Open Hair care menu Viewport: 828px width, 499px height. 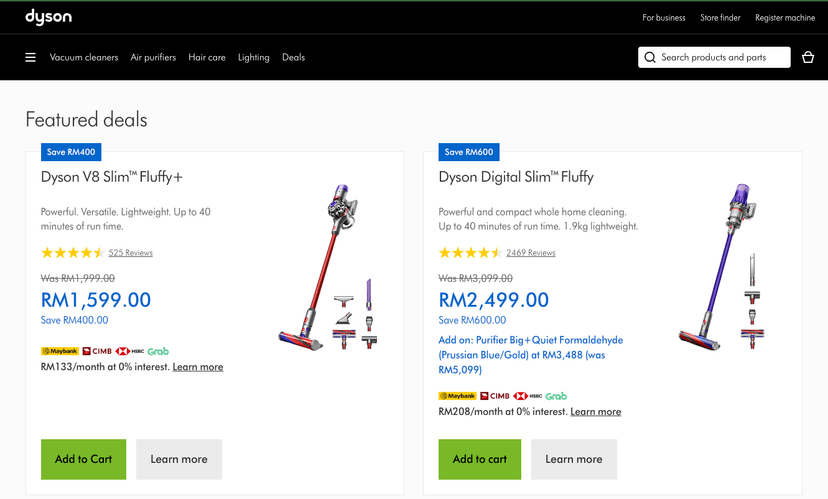click(x=207, y=57)
